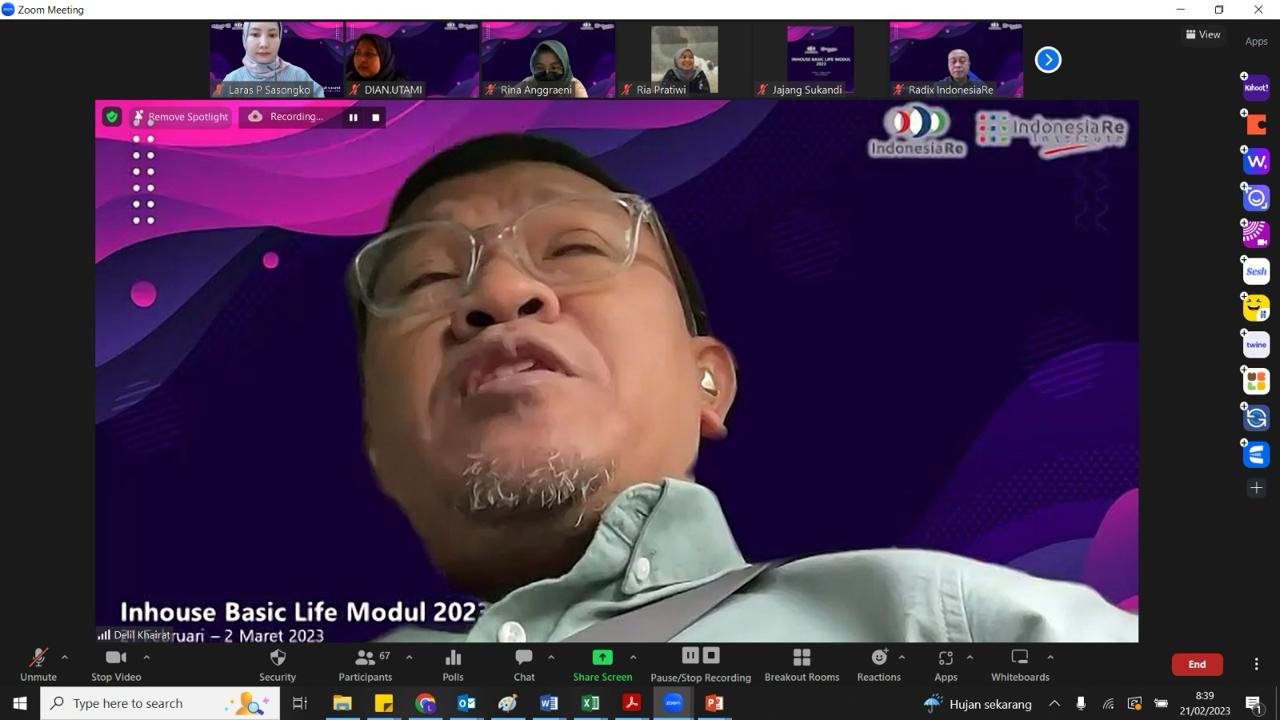Open Word from taskbar
The height and width of the screenshot is (720, 1280).
(x=548, y=703)
